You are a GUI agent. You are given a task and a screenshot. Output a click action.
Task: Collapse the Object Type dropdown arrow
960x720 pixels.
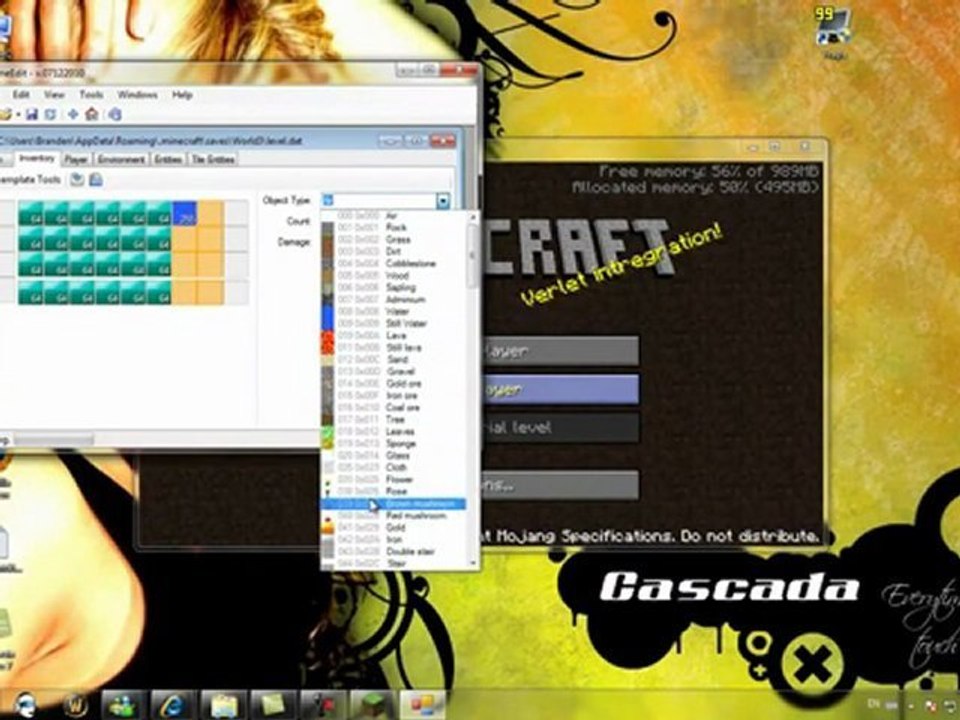click(x=443, y=200)
